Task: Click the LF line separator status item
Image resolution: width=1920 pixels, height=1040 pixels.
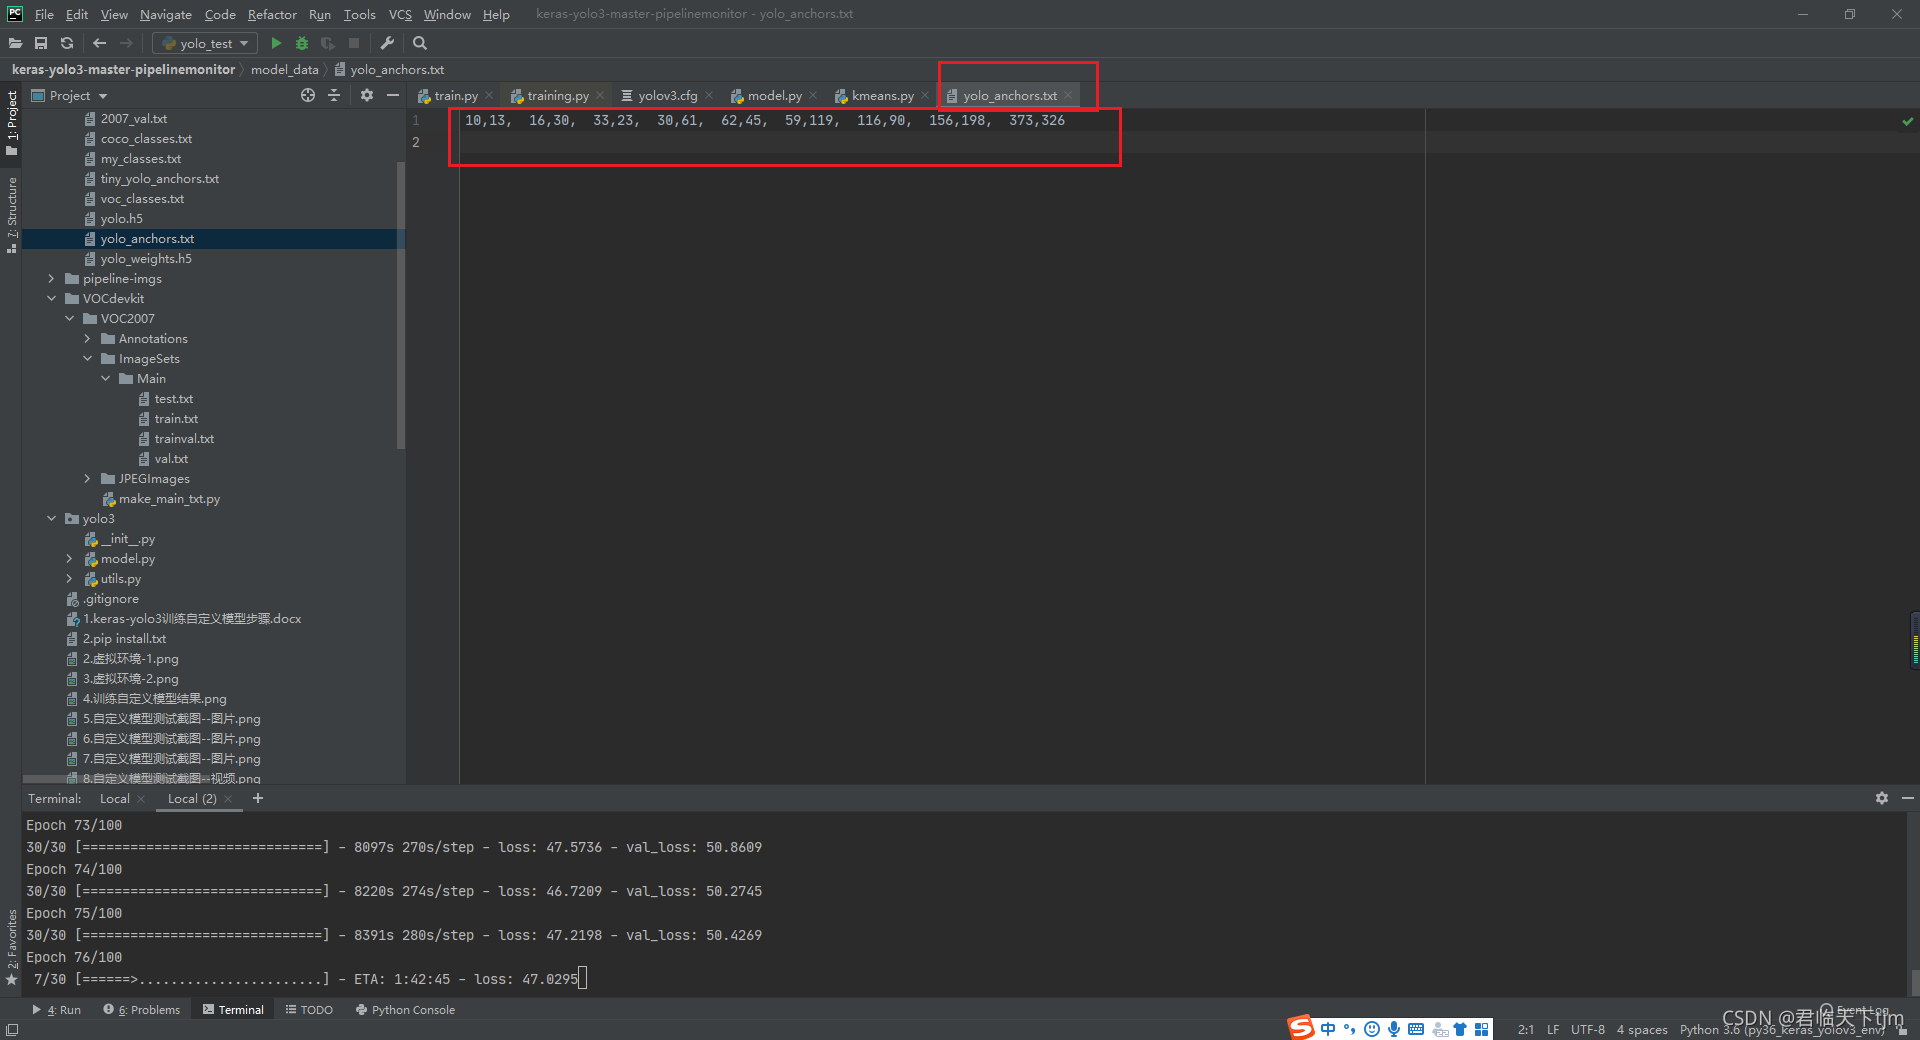Action: point(1553,1029)
